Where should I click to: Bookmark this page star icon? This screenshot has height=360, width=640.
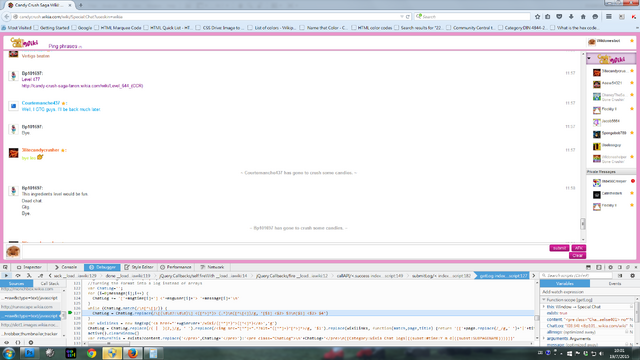[x=537, y=17]
